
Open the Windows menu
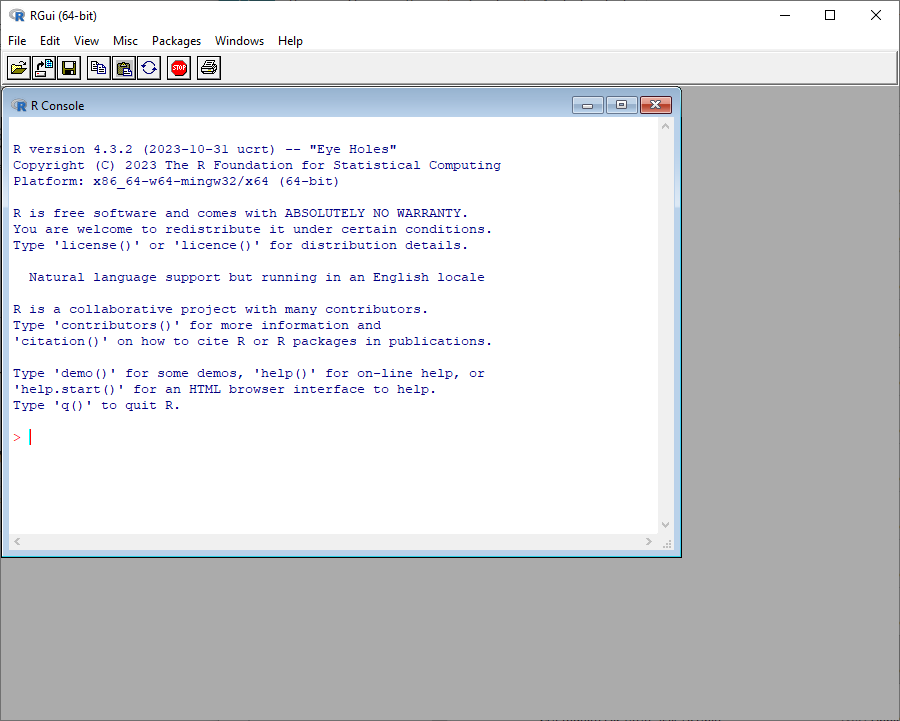[x=239, y=41]
